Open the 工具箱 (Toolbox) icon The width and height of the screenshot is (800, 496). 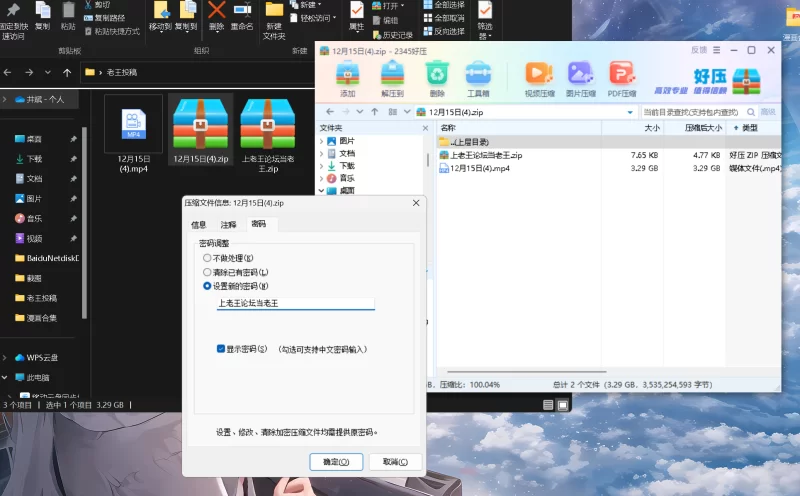478,75
